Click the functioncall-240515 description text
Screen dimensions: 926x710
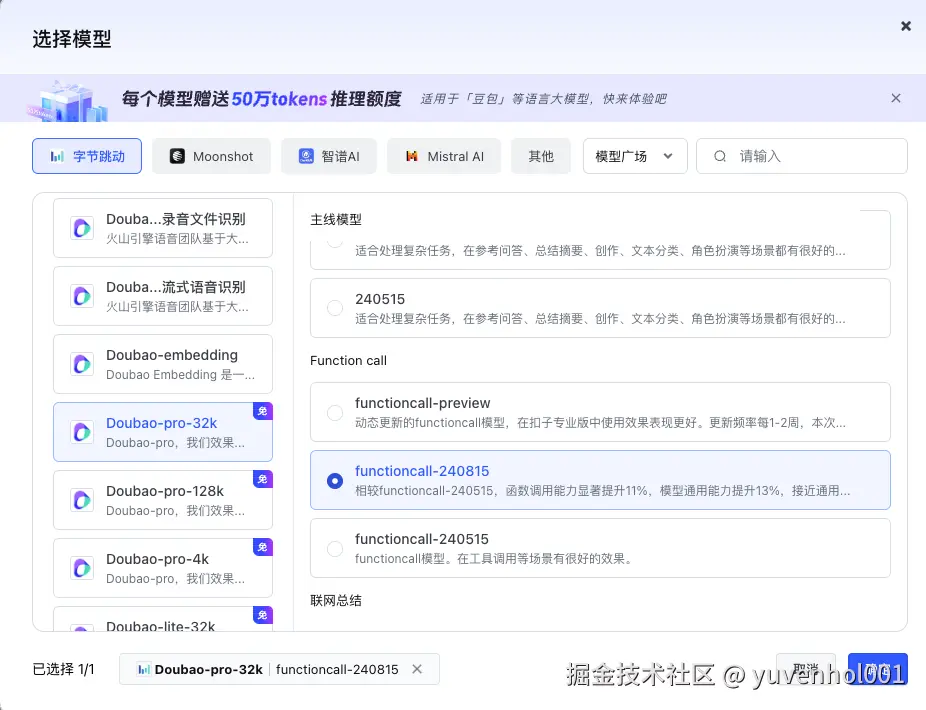point(495,558)
